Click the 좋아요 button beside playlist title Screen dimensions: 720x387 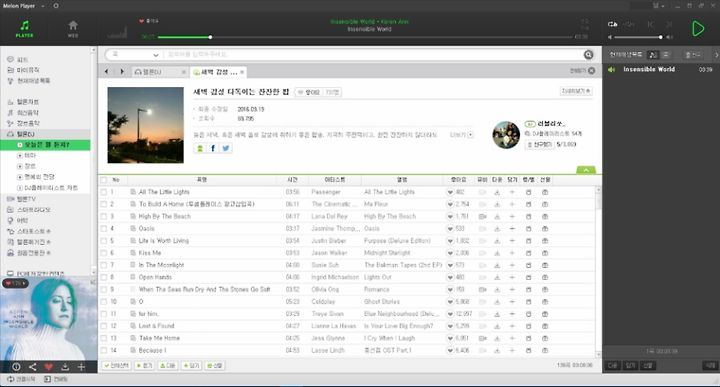pos(309,92)
